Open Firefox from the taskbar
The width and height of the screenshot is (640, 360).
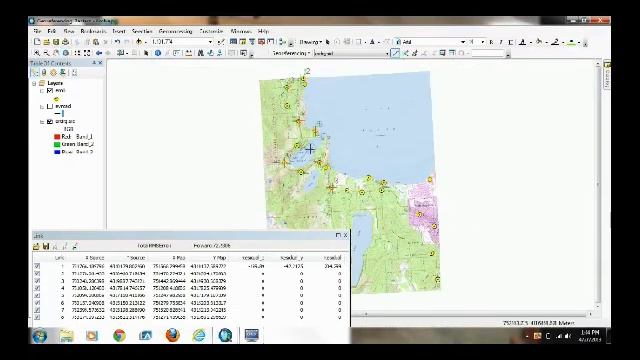173,336
